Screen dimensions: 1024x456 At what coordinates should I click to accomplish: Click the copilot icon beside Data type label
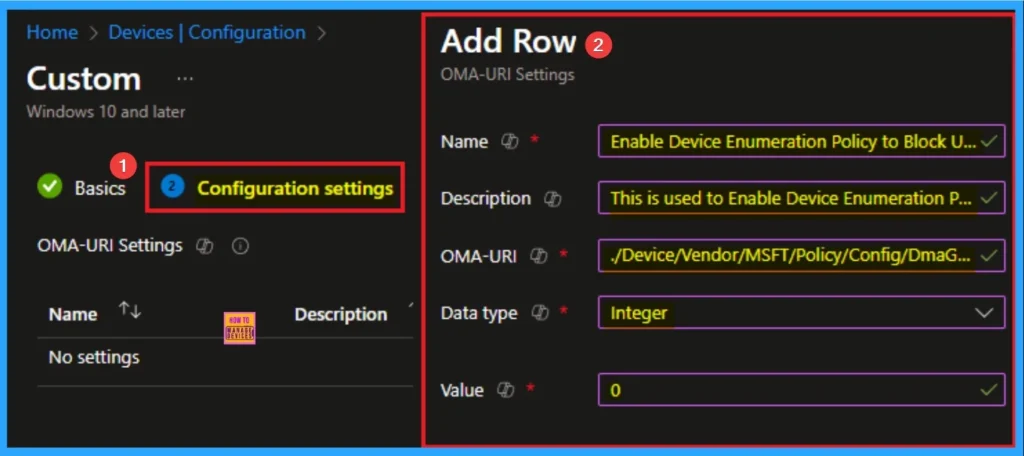pyautogui.click(x=540, y=313)
